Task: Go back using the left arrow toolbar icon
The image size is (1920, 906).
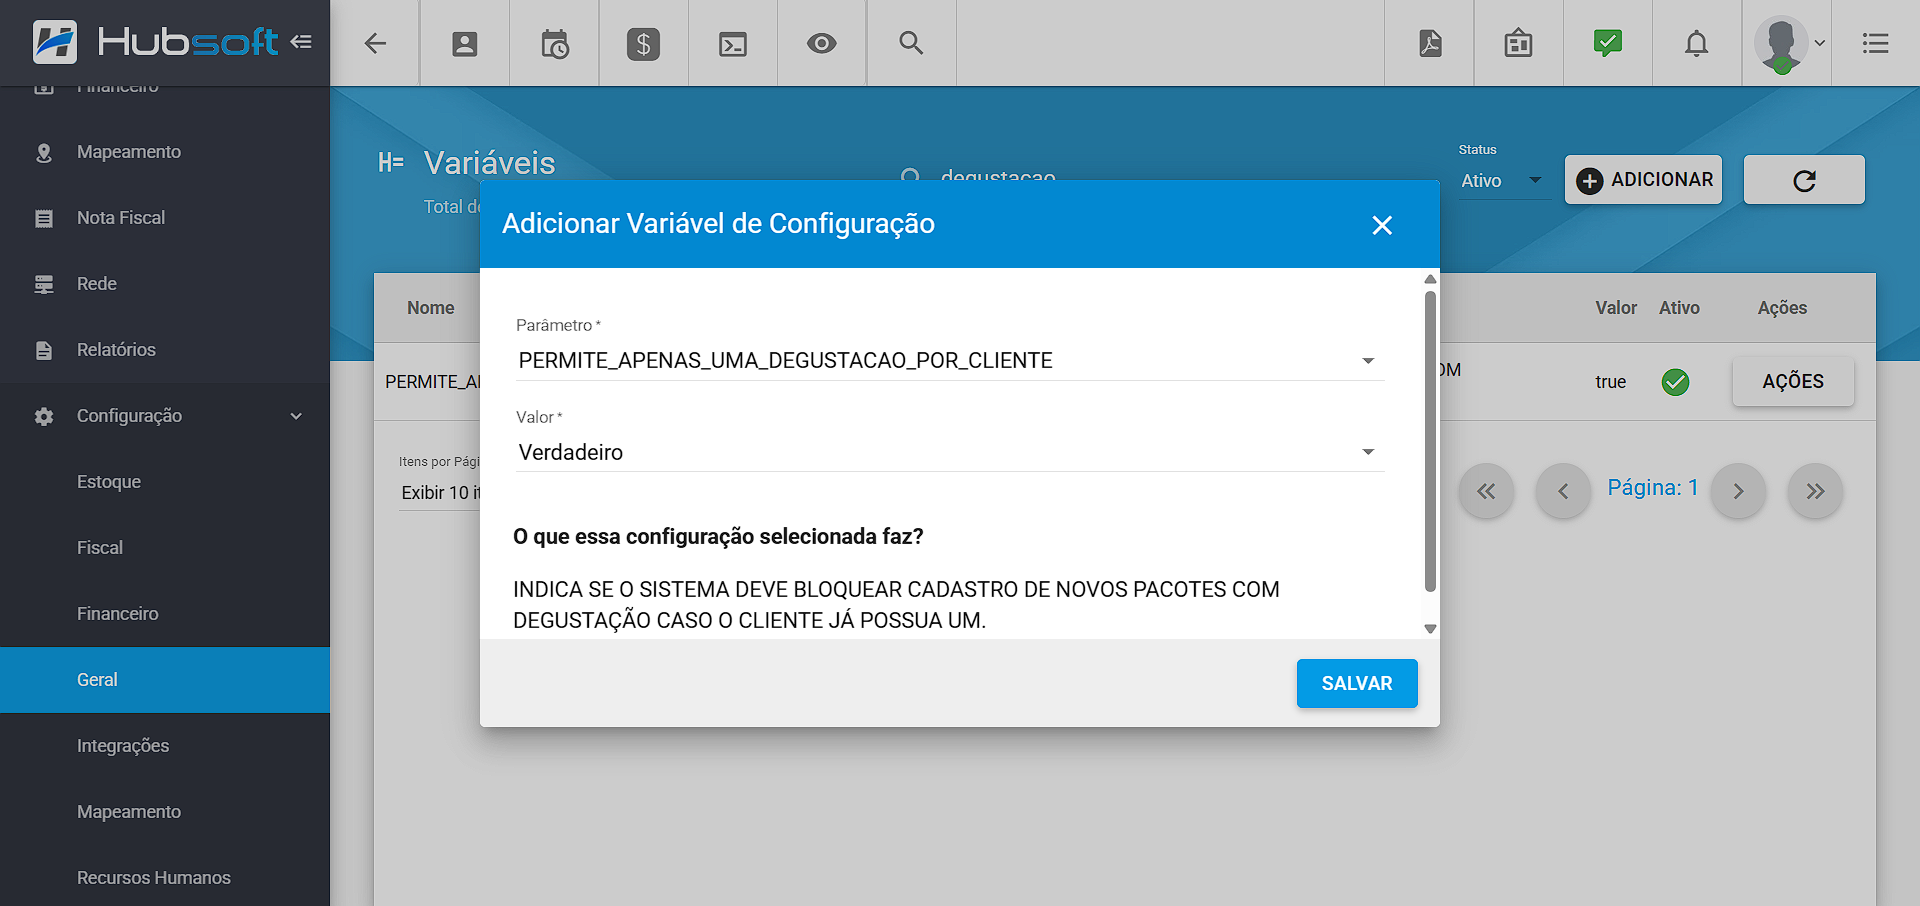Action: 375,43
